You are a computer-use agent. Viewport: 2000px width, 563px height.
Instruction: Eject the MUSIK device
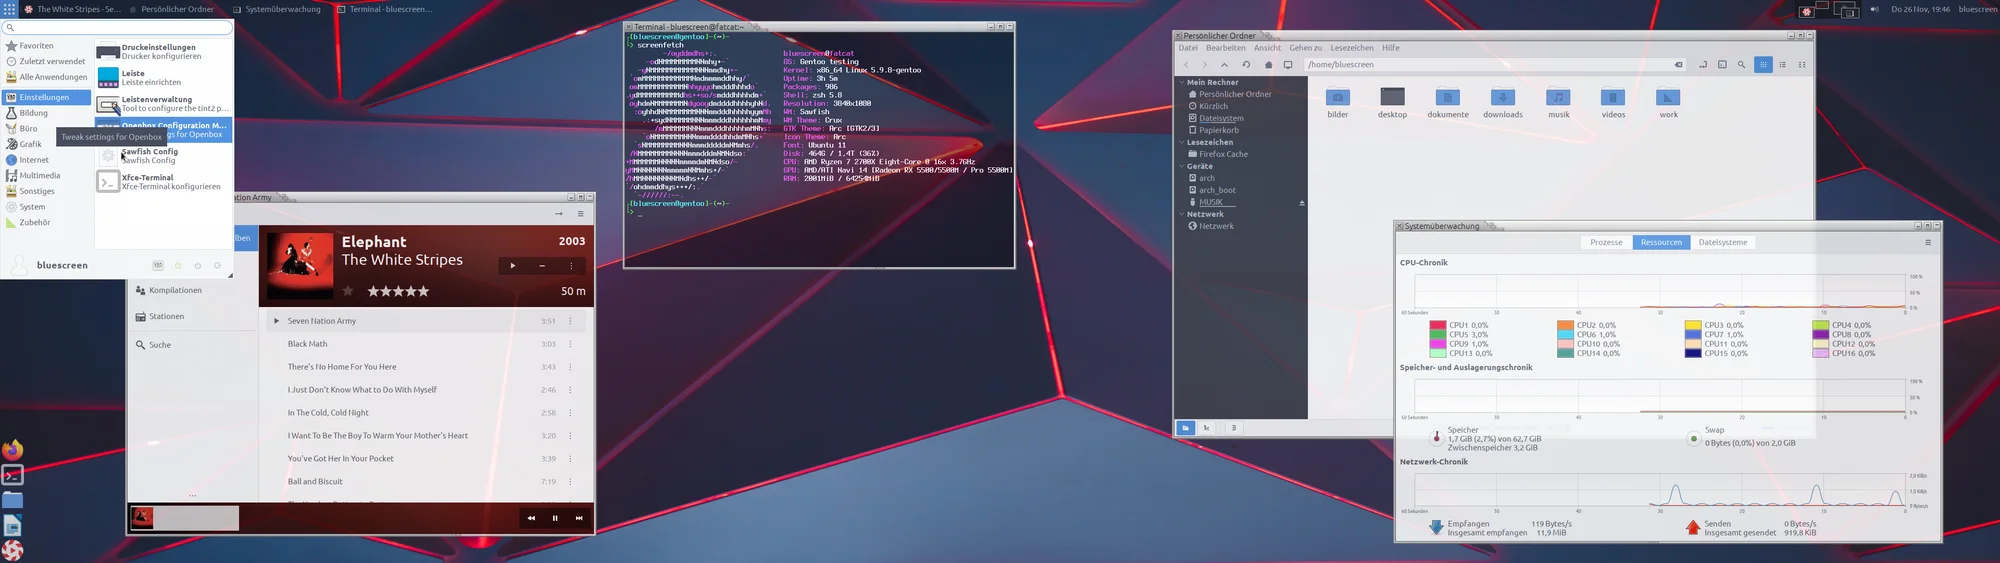(x=1302, y=203)
